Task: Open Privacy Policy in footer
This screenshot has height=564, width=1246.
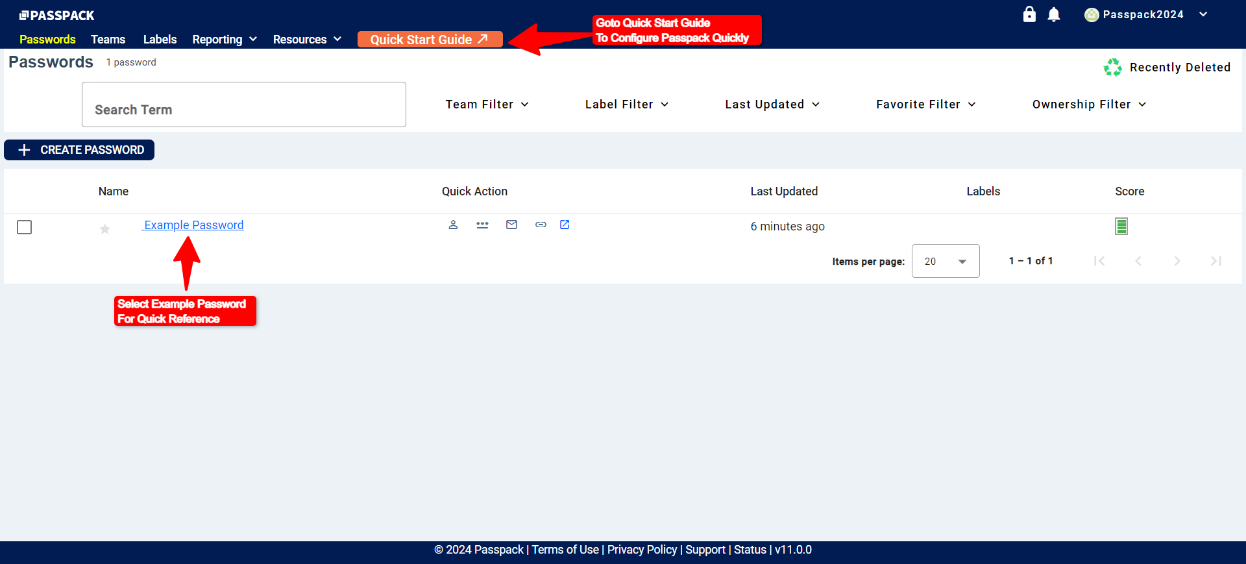Action: (x=642, y=550)
